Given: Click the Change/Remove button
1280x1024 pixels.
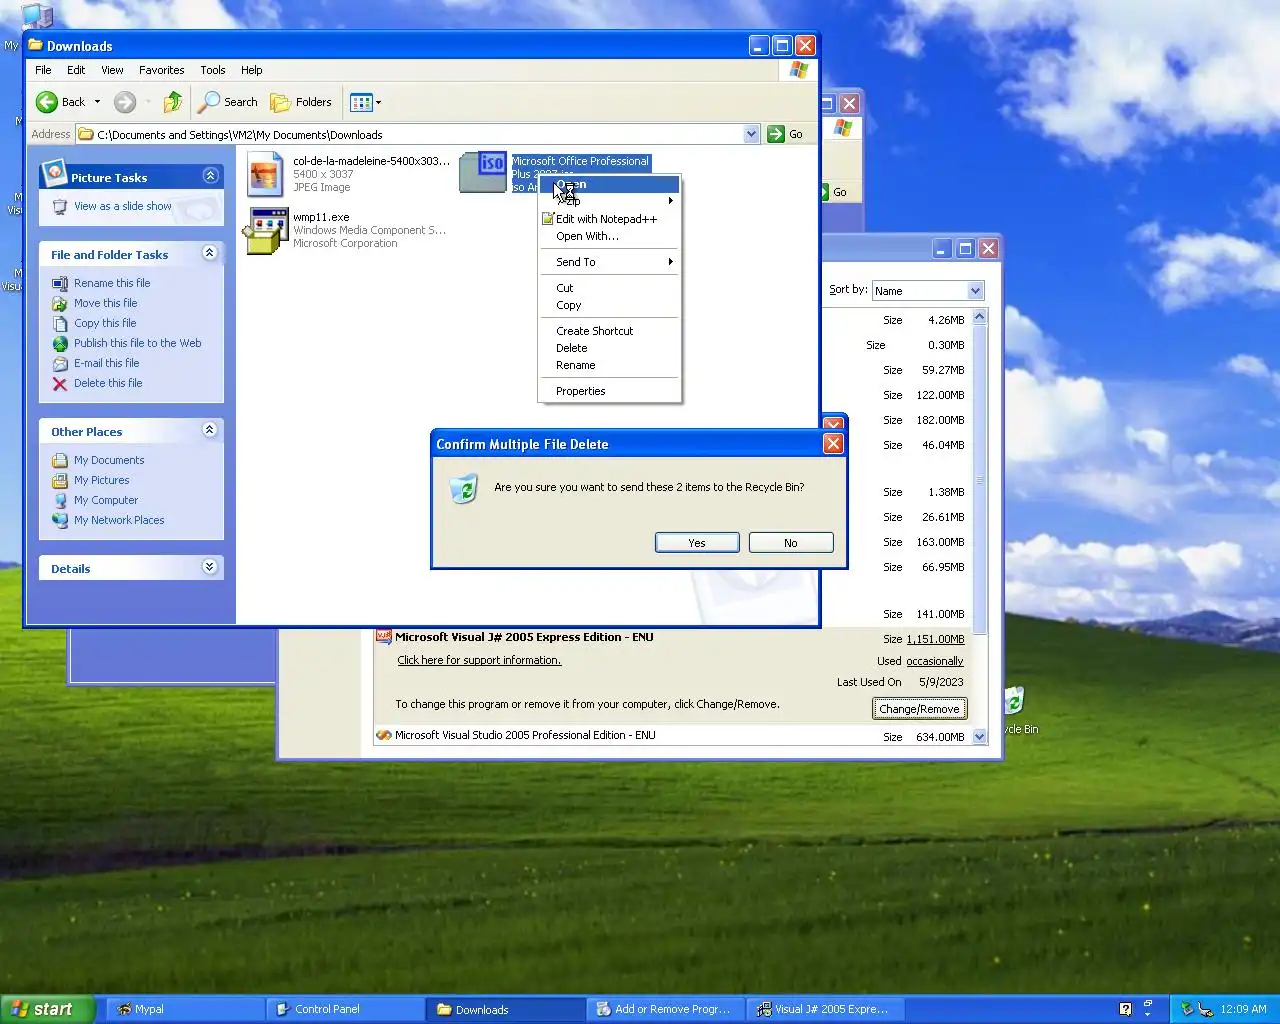Looking at the screenshot, I should pos(919,709).
